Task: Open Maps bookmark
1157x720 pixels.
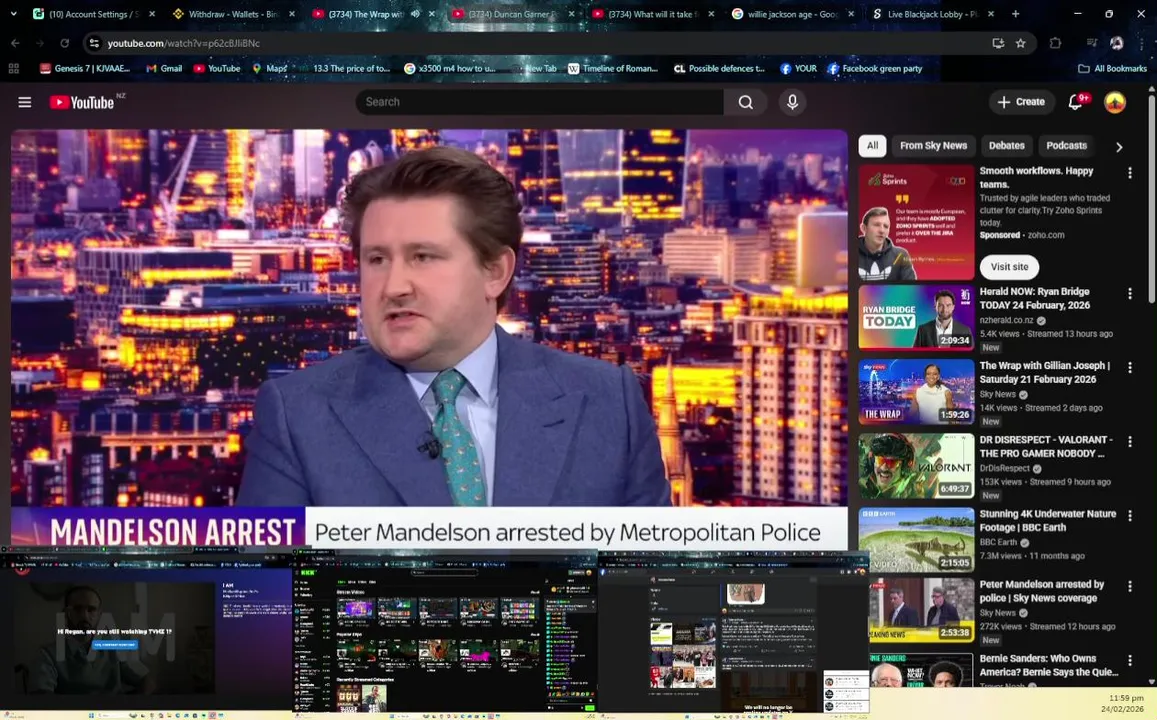Action: (270, 69)
